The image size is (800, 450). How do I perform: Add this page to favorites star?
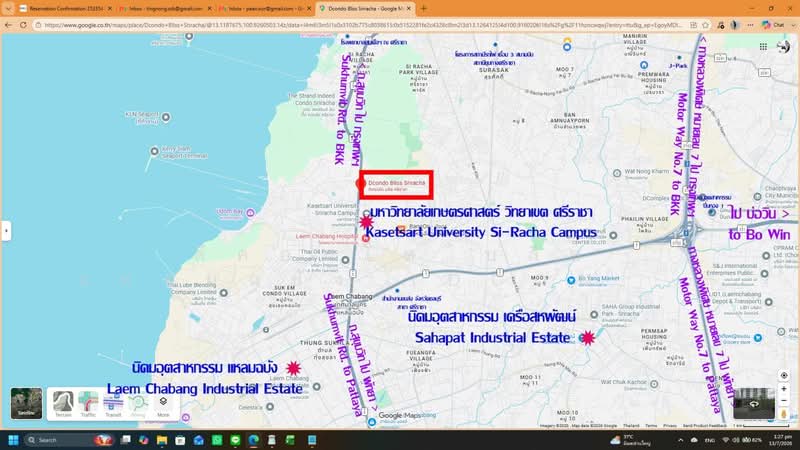706,25
